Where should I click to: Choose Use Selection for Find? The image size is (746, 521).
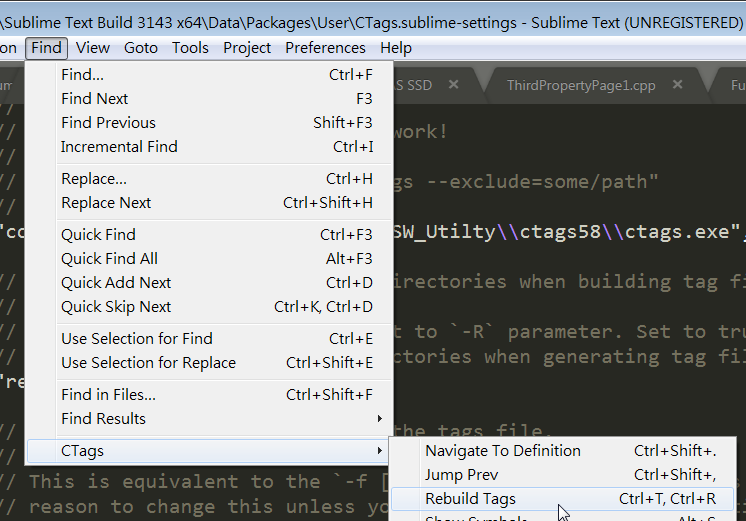click(x=209, y=339)
